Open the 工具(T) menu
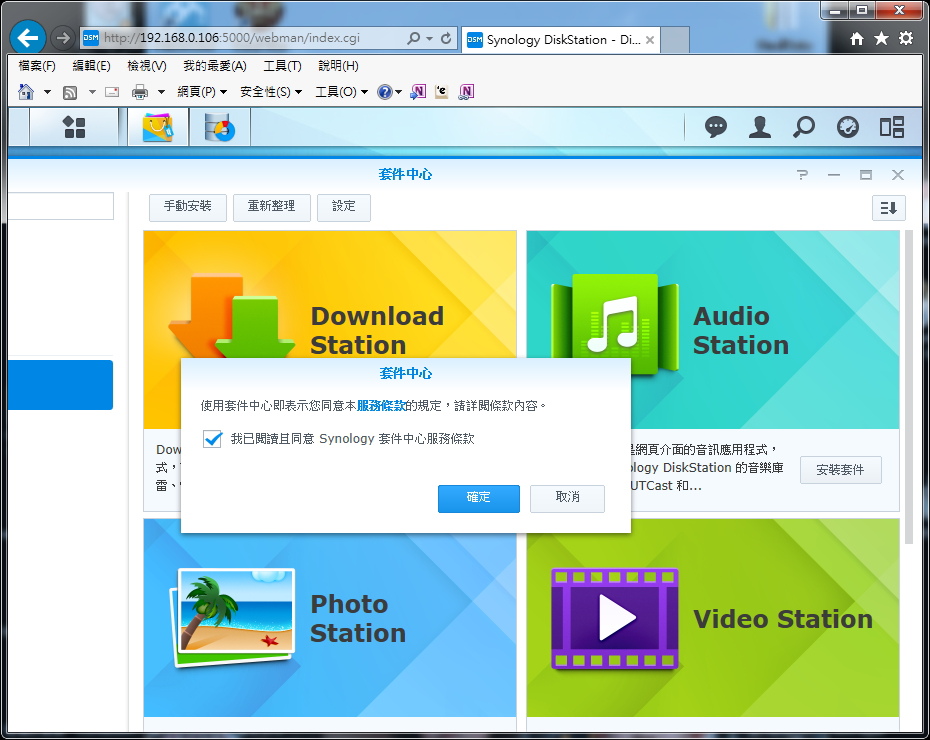930x740 pixels. pos(282,66)
